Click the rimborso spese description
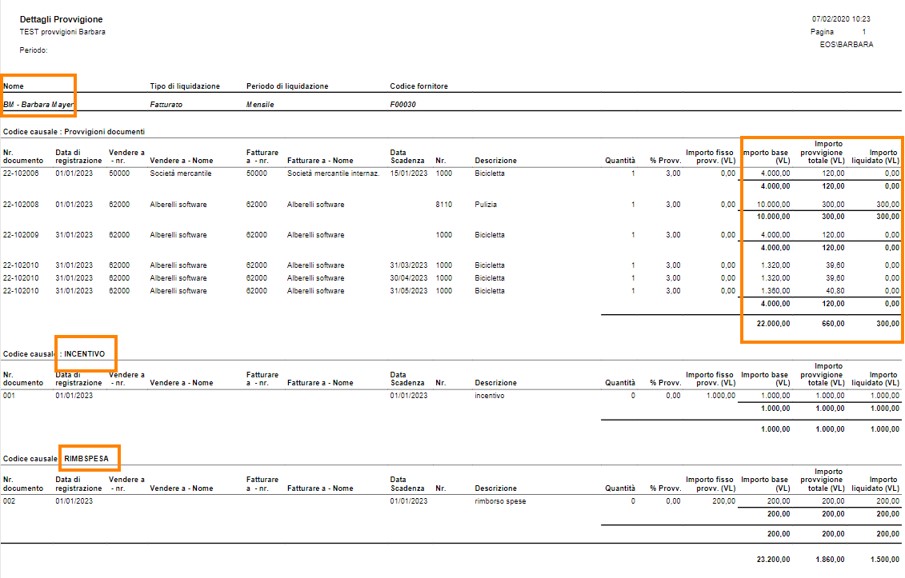 [499, 500]
